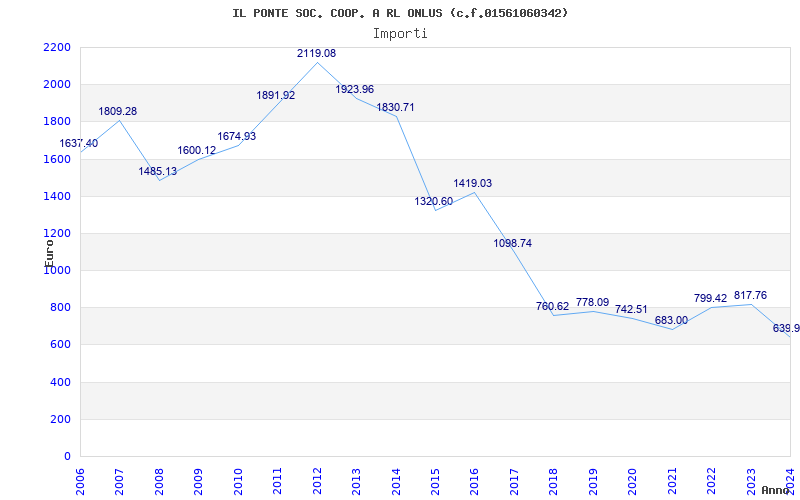Click the x-axis year 2016
Image resolution: width=800 pixels, height=500 pixels.
pos(475,481)
